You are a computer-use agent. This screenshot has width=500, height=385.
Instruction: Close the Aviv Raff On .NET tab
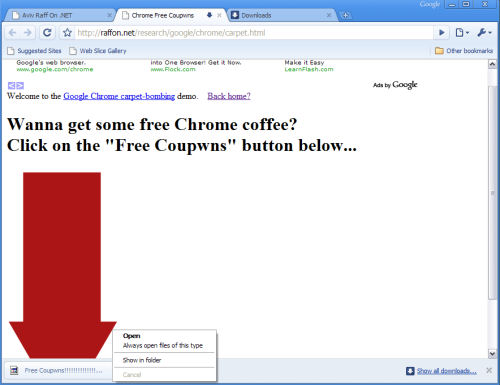(109, 15)
